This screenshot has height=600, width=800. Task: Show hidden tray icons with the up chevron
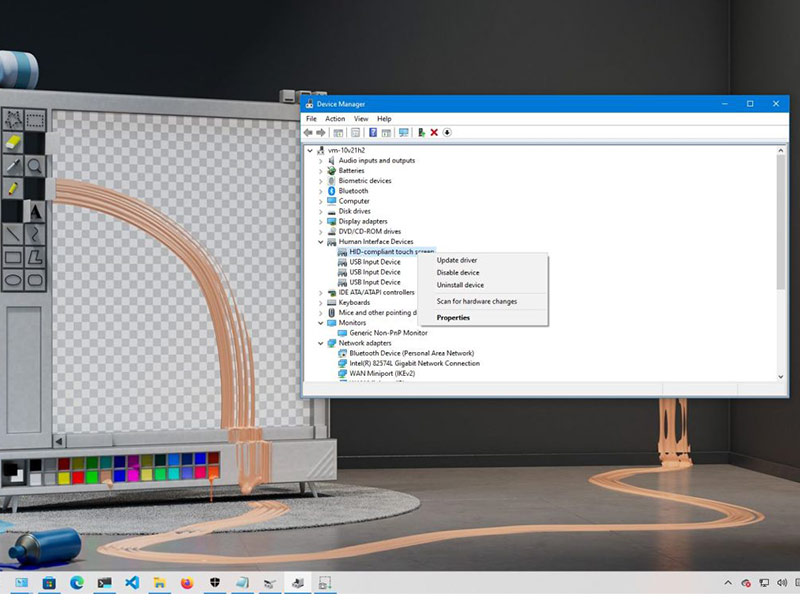coord(728,583)
